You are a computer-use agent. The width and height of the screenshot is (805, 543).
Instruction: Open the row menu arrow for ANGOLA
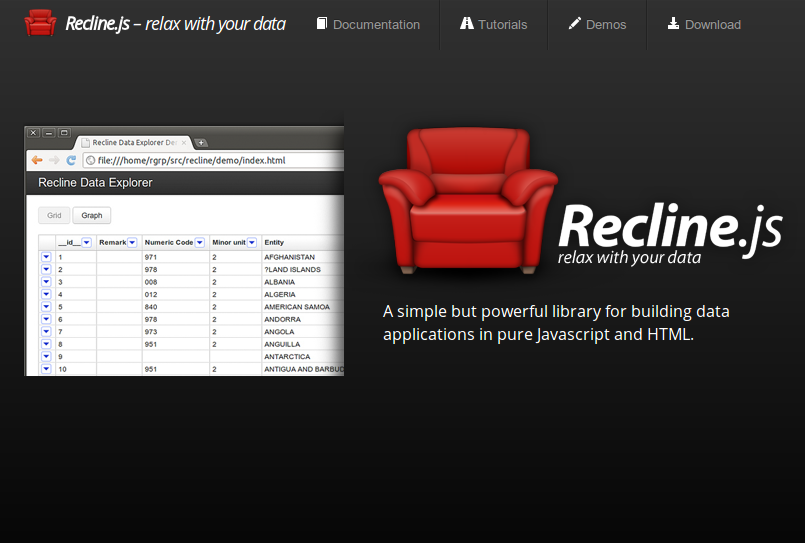(x=46, y=332)
